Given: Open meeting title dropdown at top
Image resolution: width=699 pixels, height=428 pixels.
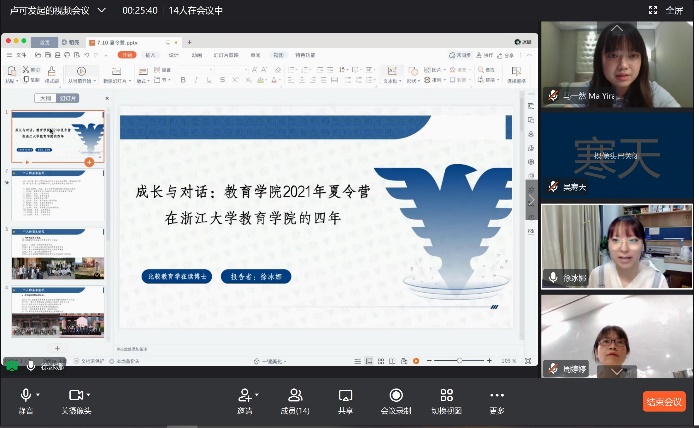Looking at the screenshot, I should point(100,10).
